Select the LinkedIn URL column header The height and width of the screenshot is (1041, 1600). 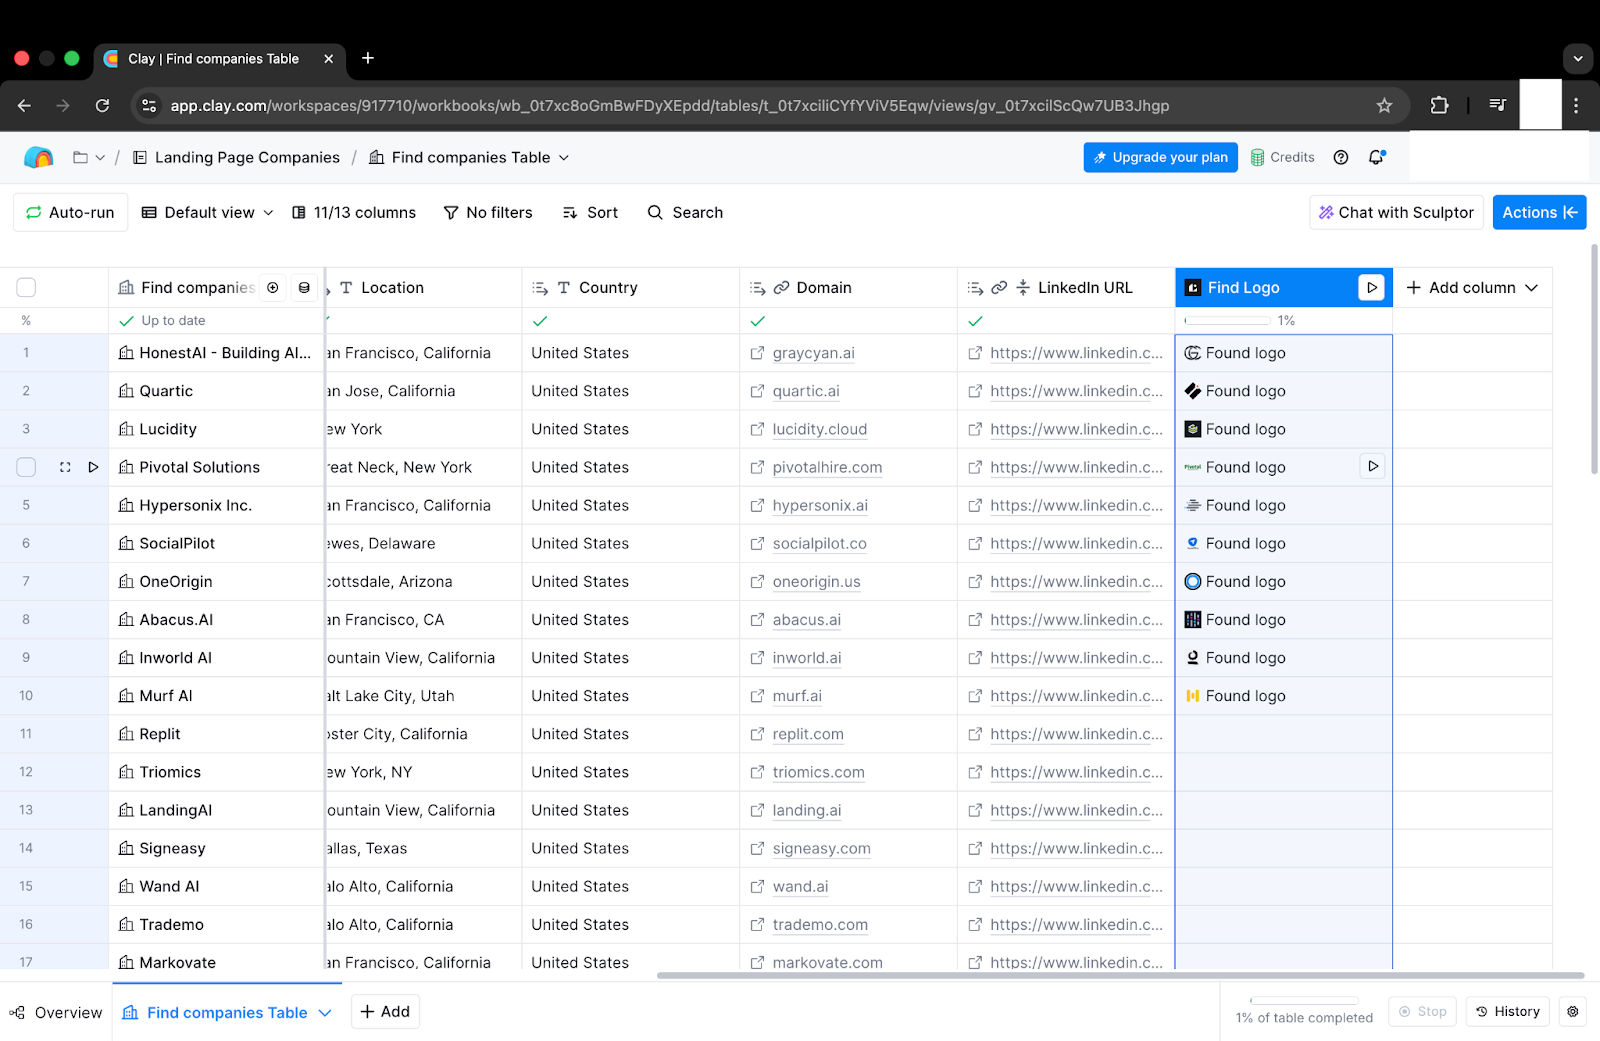click(x=1066, y=287)
